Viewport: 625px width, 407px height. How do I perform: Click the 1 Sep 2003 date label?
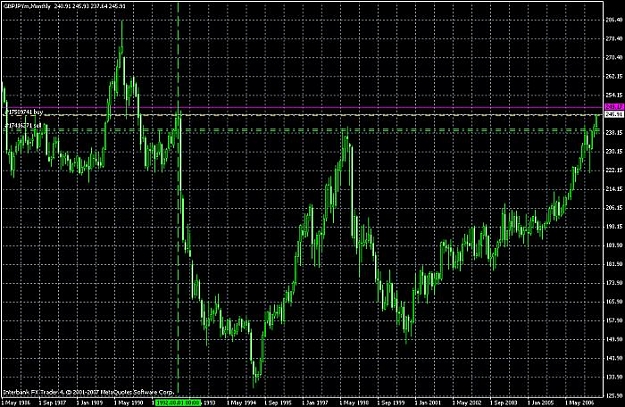point(504,403)
